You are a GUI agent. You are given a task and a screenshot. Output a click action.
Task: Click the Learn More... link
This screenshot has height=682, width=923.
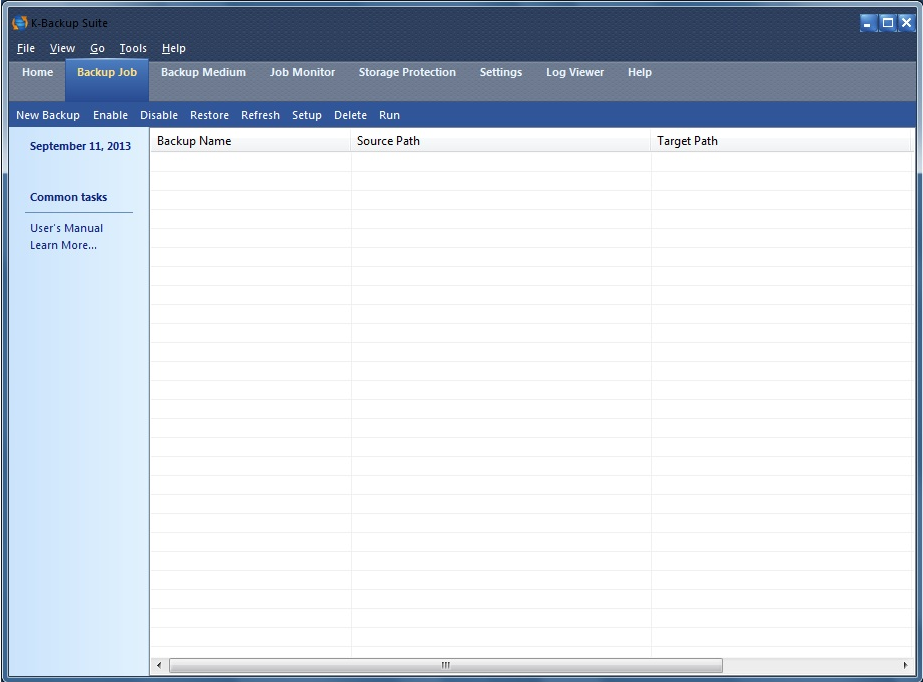(63, 245)
